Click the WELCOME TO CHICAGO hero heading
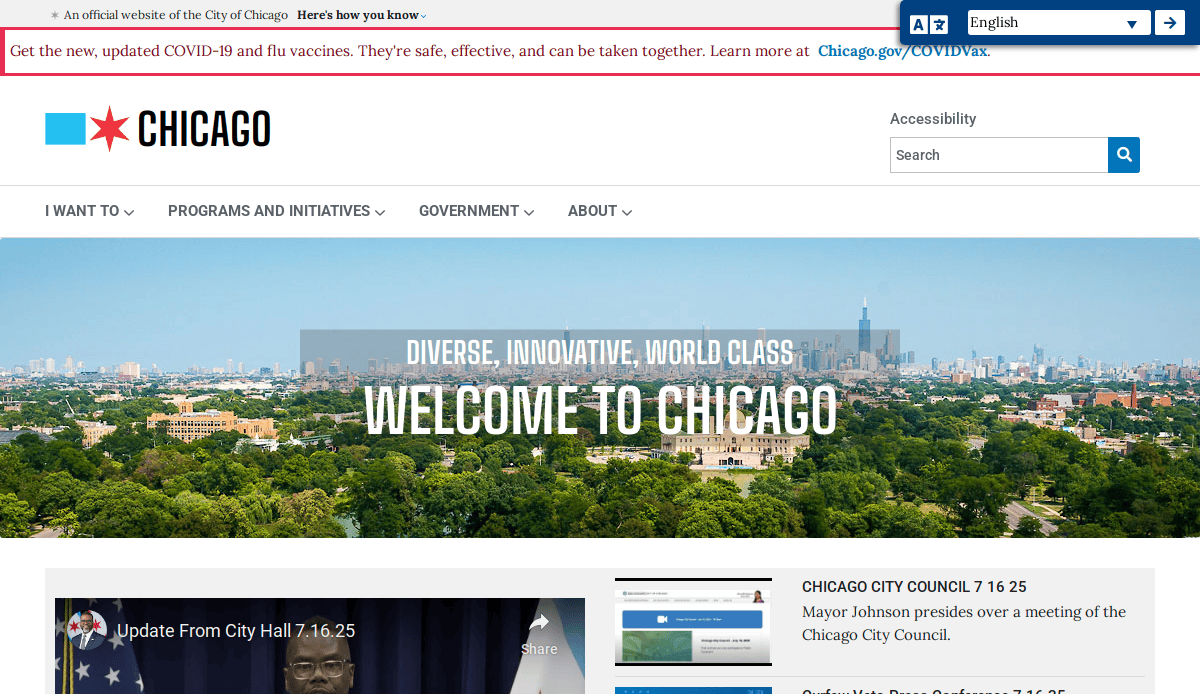 point(600,410)
